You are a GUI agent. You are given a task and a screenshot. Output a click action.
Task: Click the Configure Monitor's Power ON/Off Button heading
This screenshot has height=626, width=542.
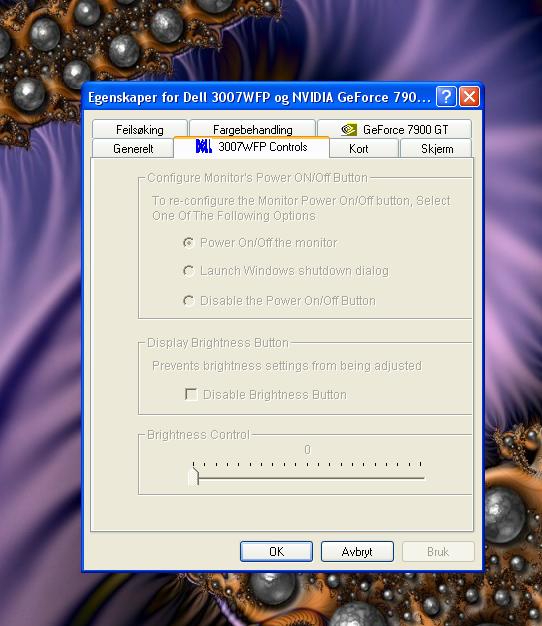[x=257, y=178]
